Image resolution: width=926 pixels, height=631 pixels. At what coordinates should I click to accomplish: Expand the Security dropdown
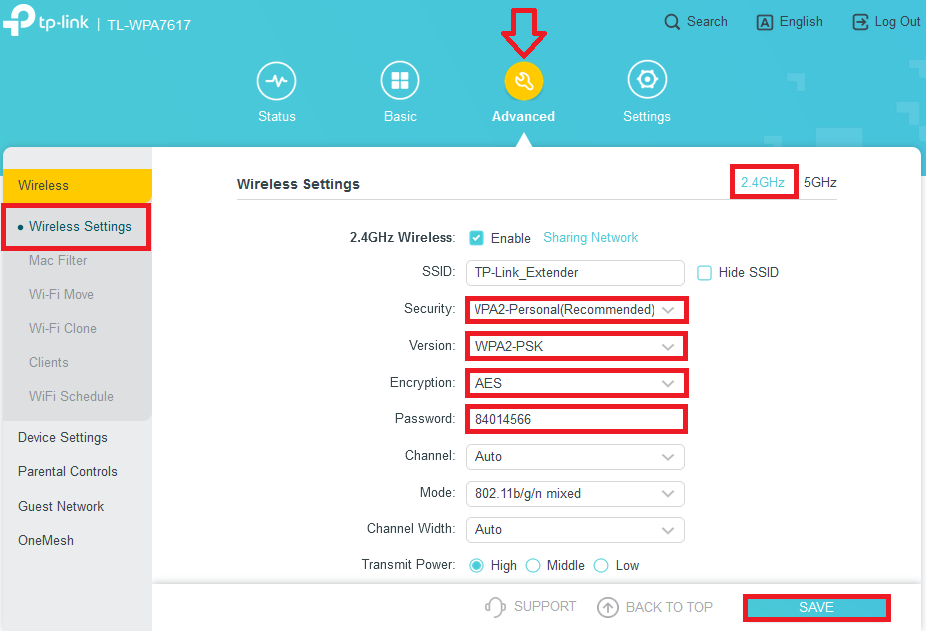tap(575, 310)
